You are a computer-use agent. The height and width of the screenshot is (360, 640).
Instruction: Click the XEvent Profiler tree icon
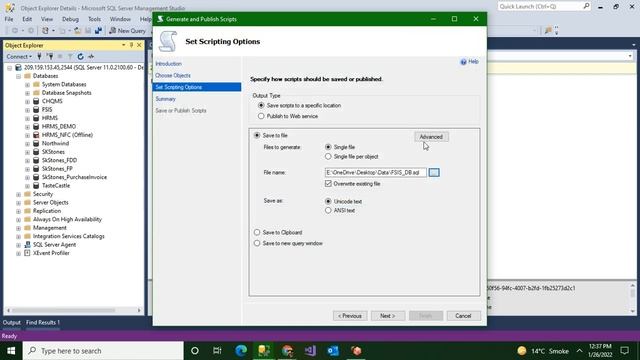coord(27,253)
